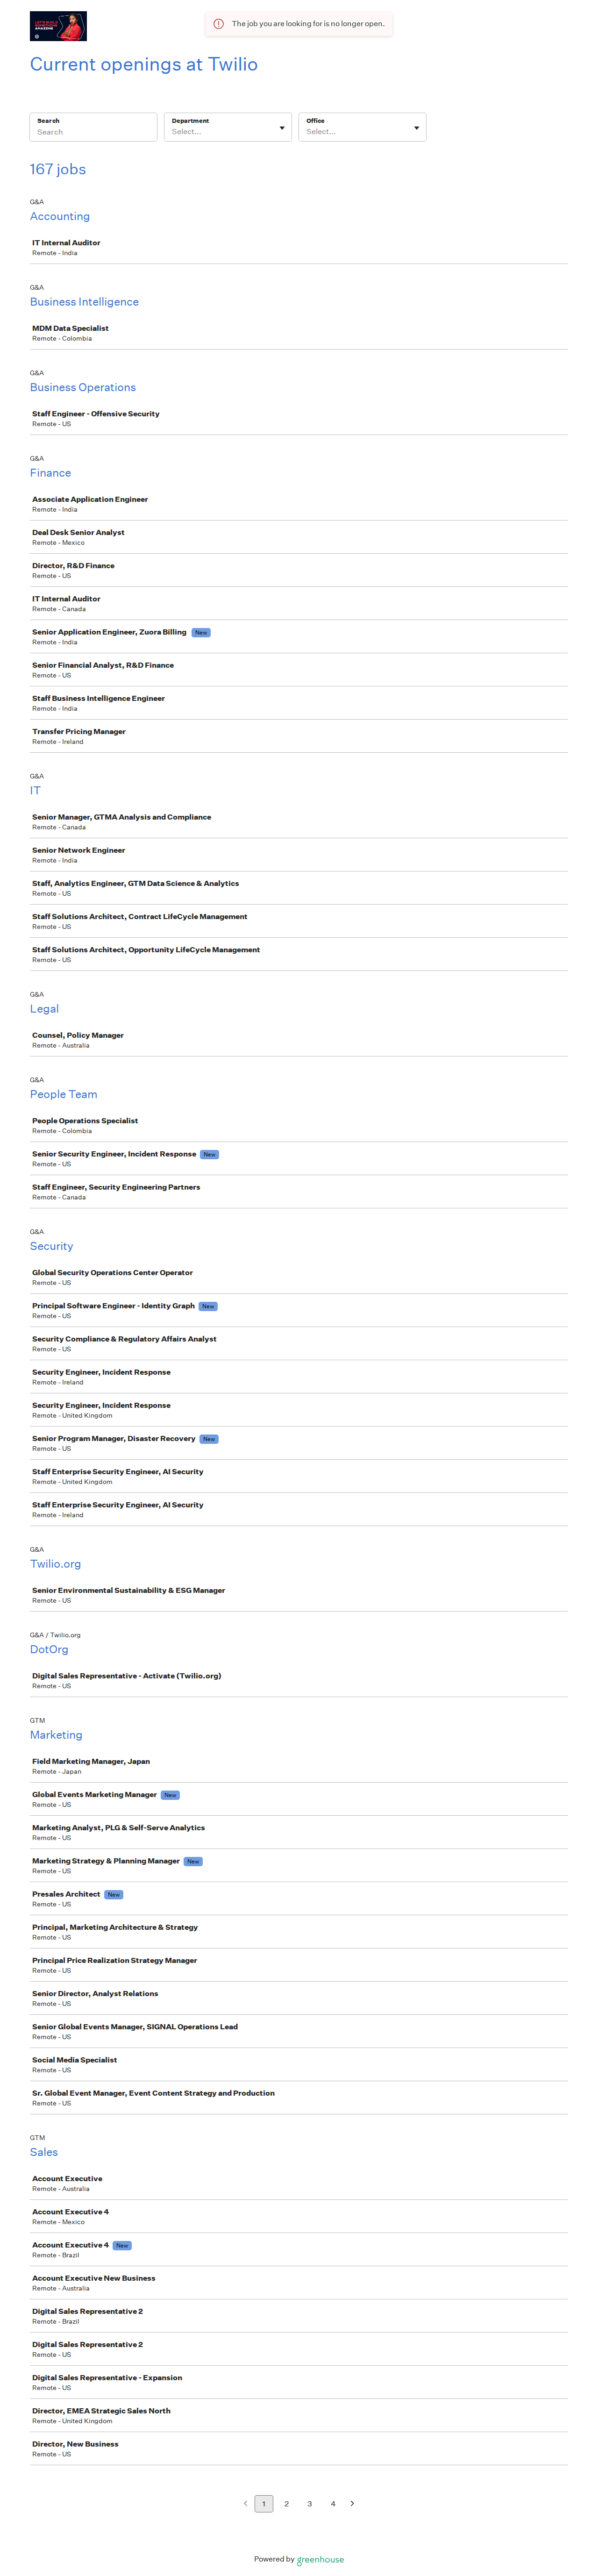Image resolution: width=598 pixels, height=2576 pixels.
Task: Open Senior Financial Analyst, R&D Finance
Action: (299, 670)
